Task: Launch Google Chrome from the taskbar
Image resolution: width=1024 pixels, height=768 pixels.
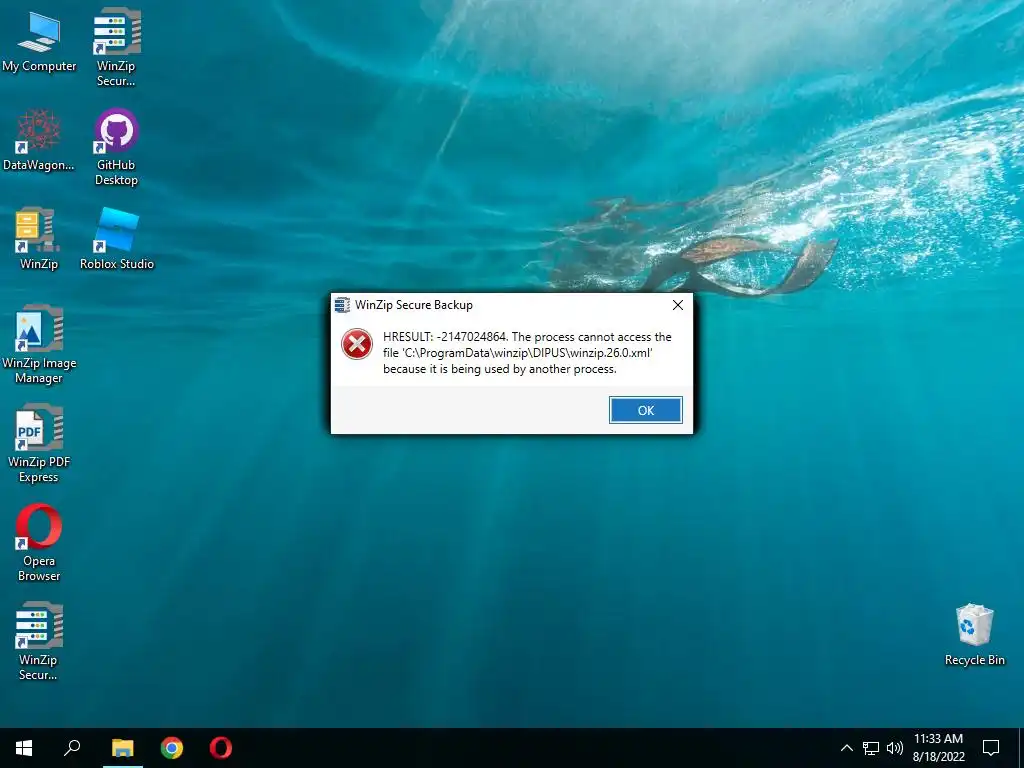Action: pyautogui.click(x=172, y=748)
